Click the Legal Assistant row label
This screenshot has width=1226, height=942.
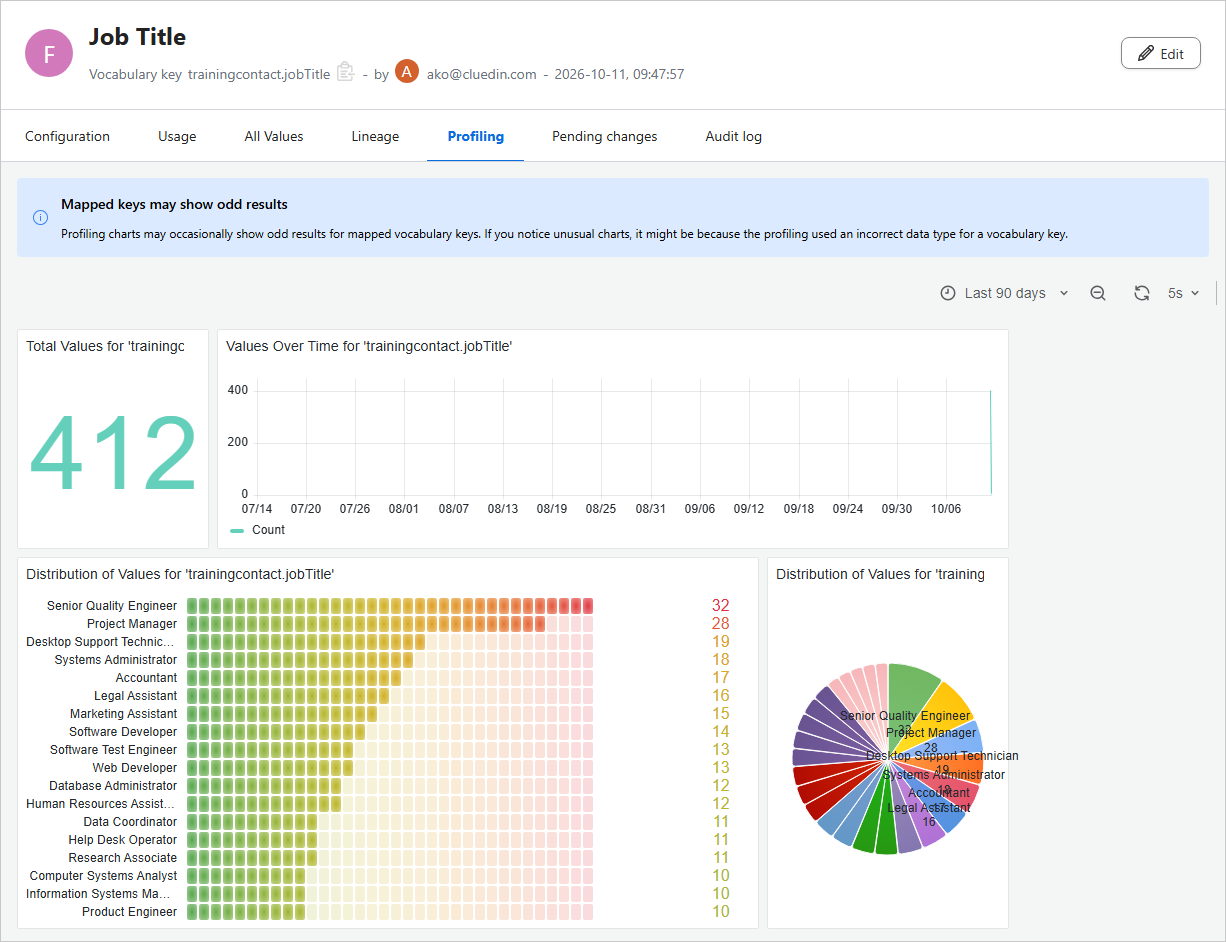coord(136,696)
